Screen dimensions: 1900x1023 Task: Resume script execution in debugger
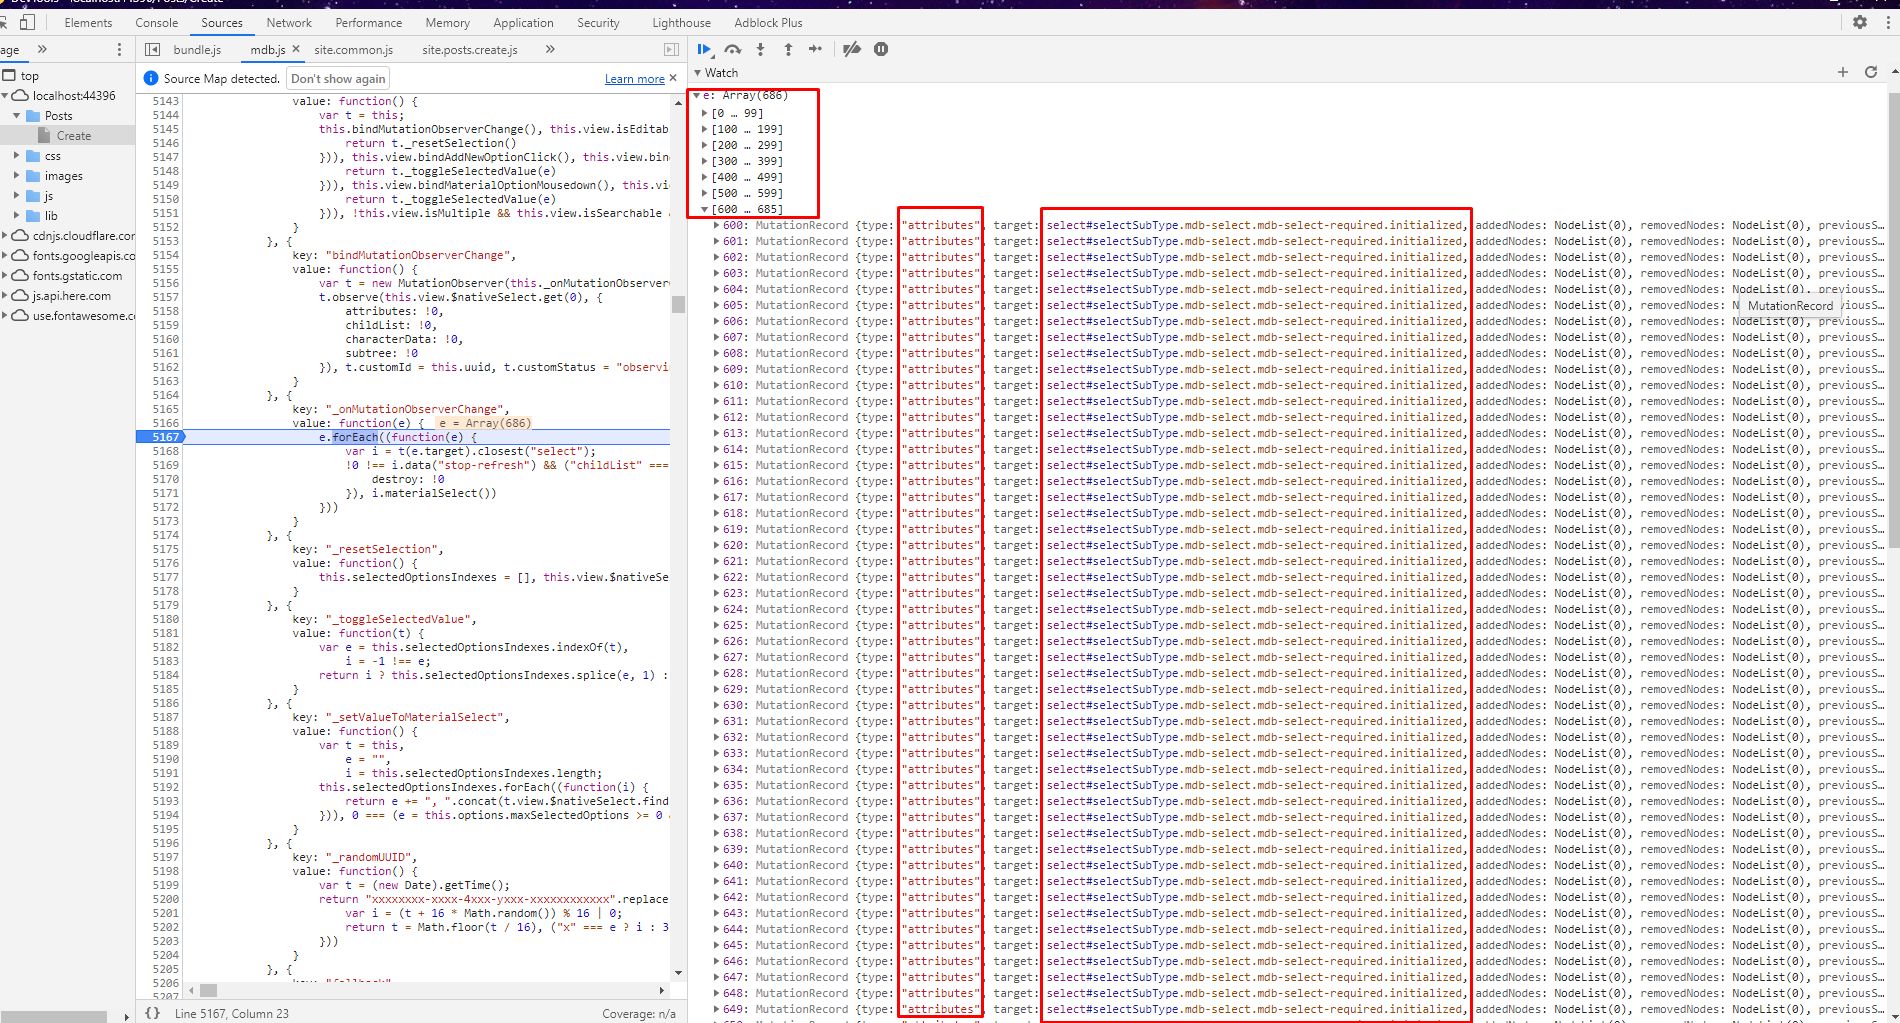point(705,49)
